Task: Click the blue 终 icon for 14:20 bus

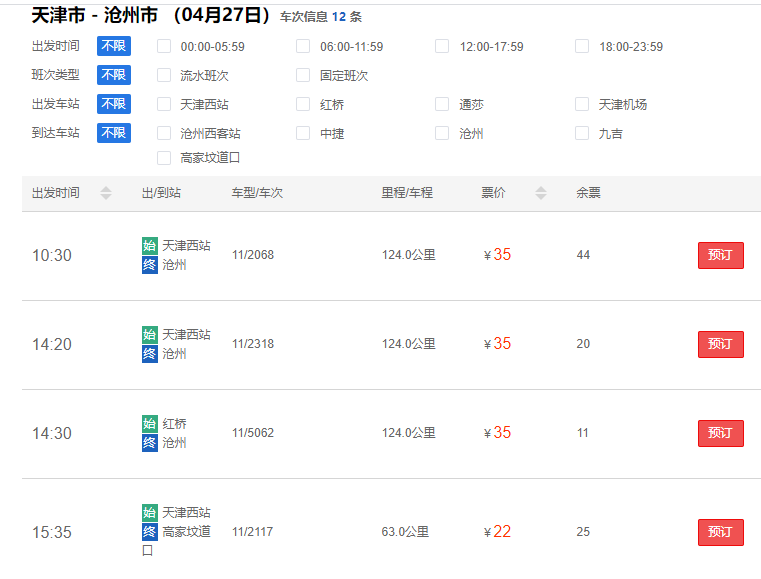Action: (150, 354)
